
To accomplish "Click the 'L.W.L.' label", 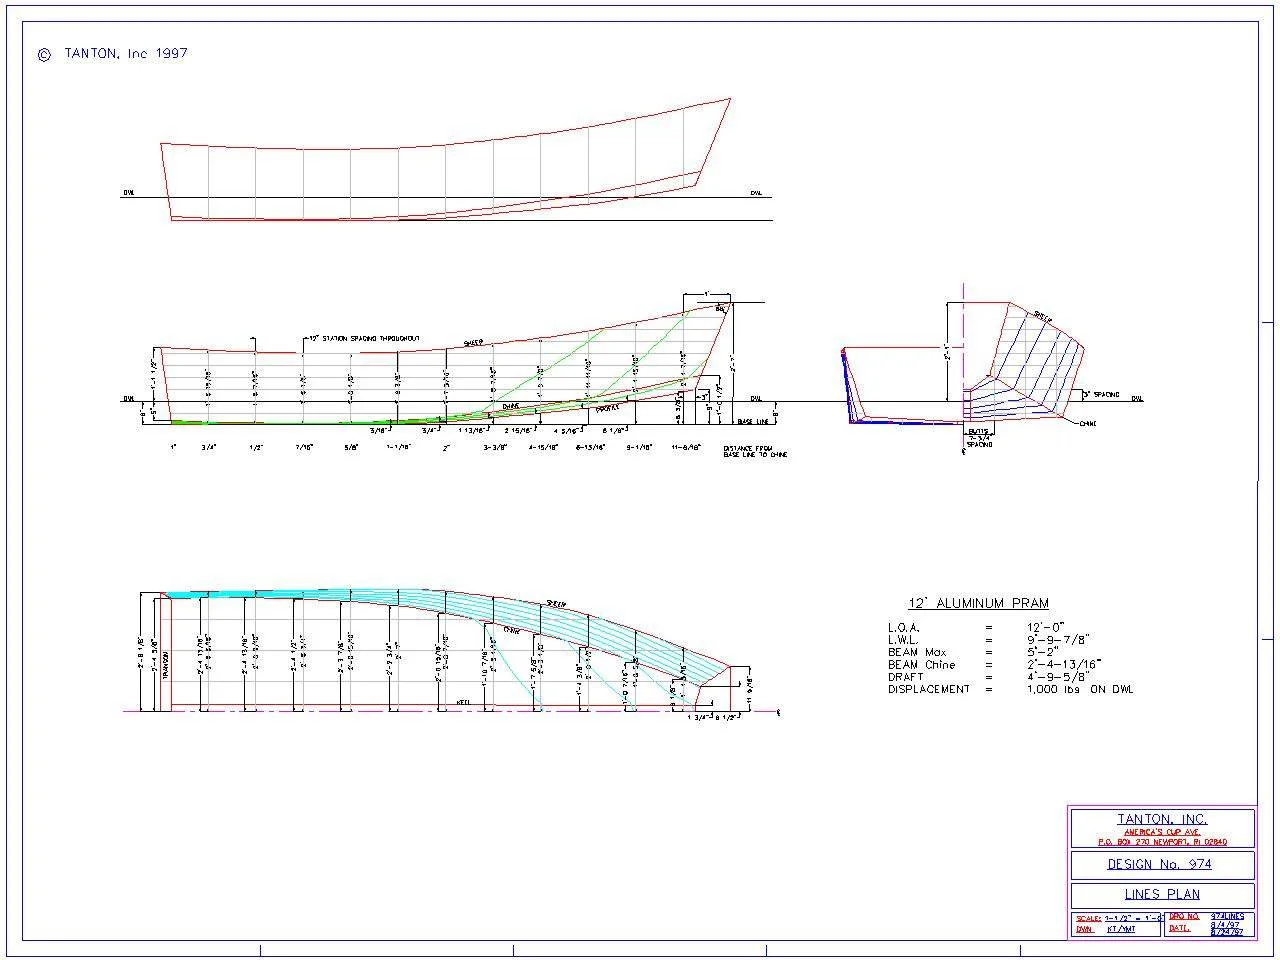I will (904, 640).
